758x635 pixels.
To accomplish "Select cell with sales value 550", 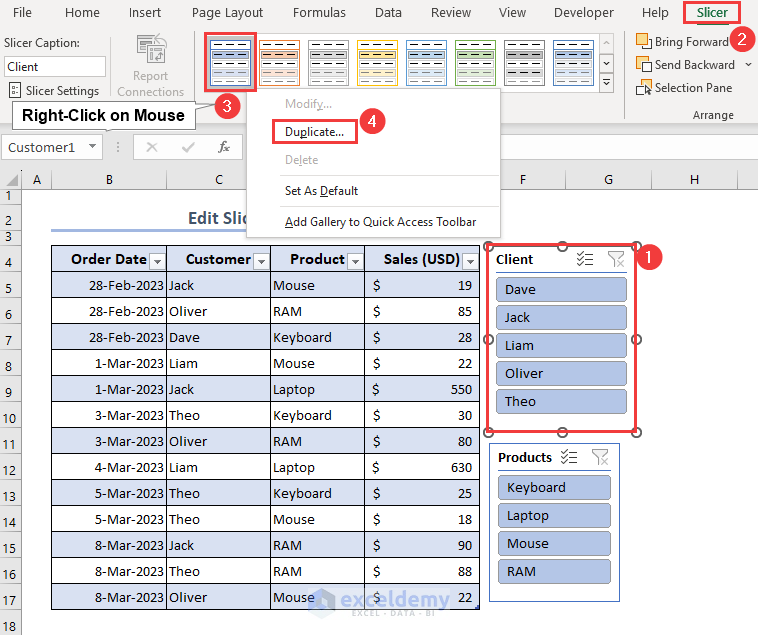I will (x=422, y=390).
